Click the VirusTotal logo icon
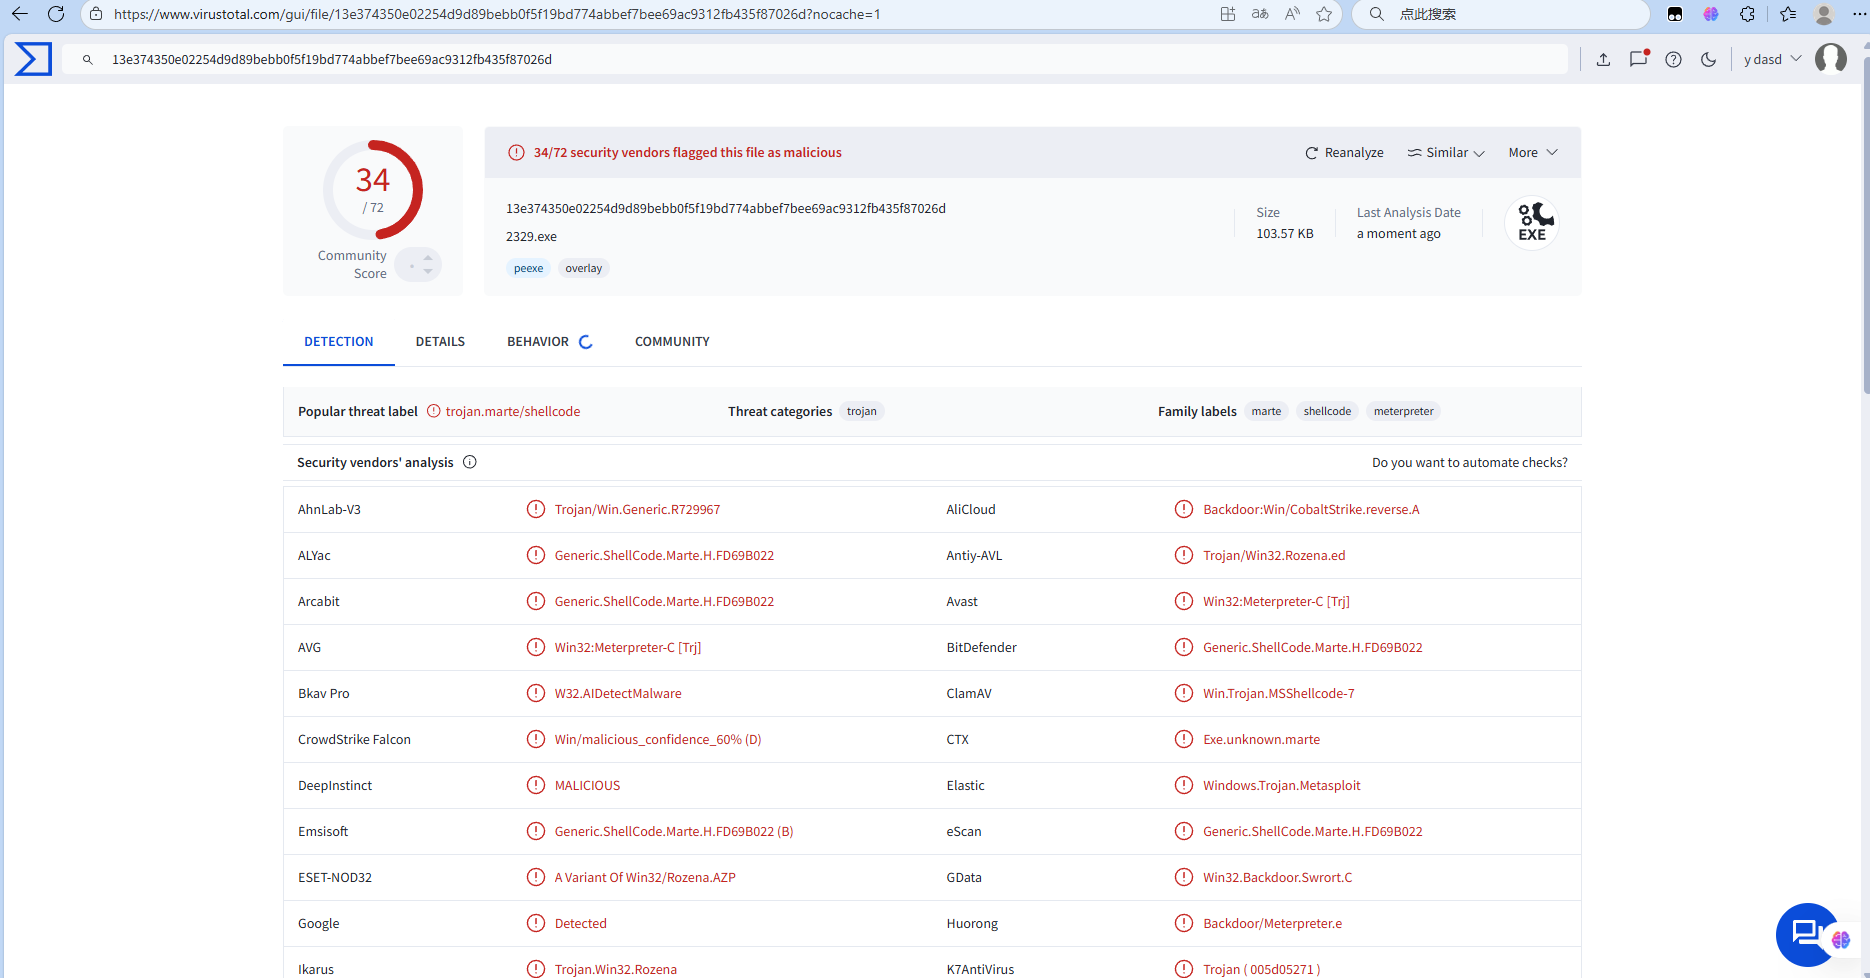 (x=33, y=59)
